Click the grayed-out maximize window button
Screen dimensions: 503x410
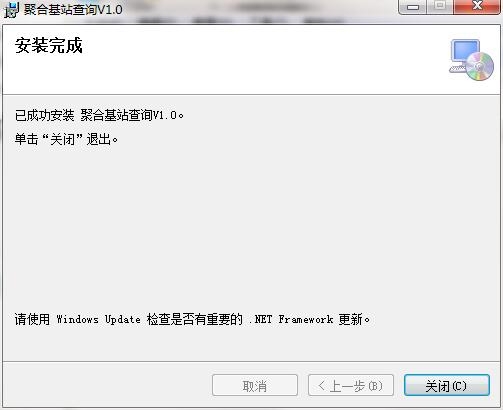440,6
